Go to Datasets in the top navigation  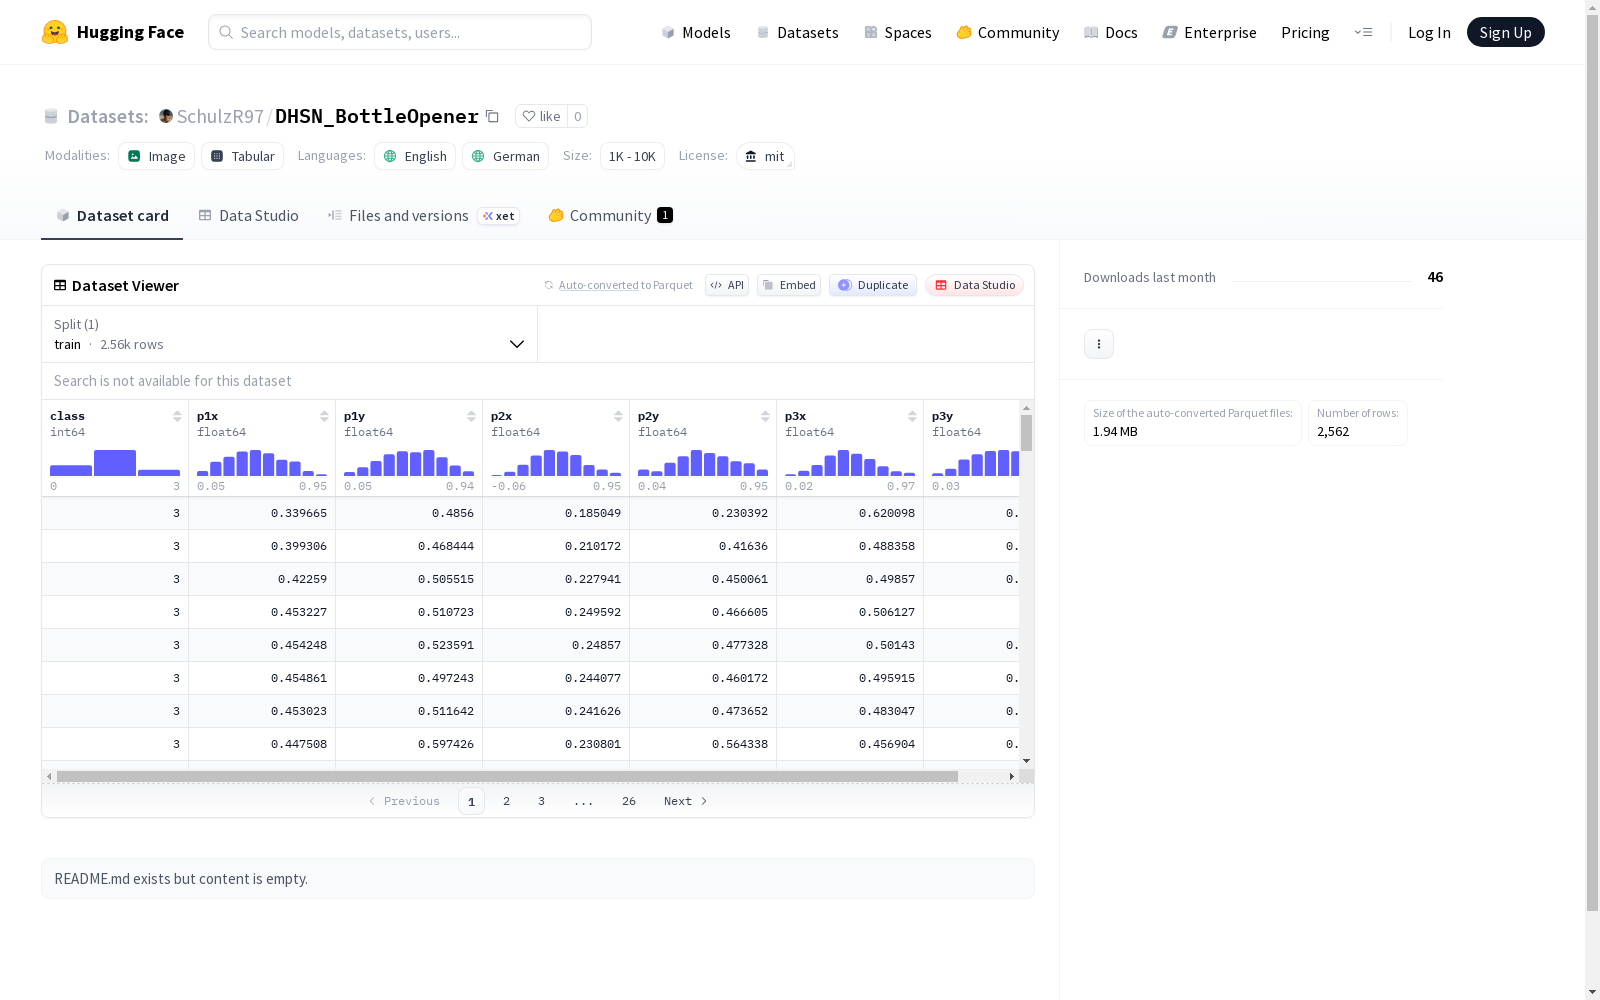797,32
